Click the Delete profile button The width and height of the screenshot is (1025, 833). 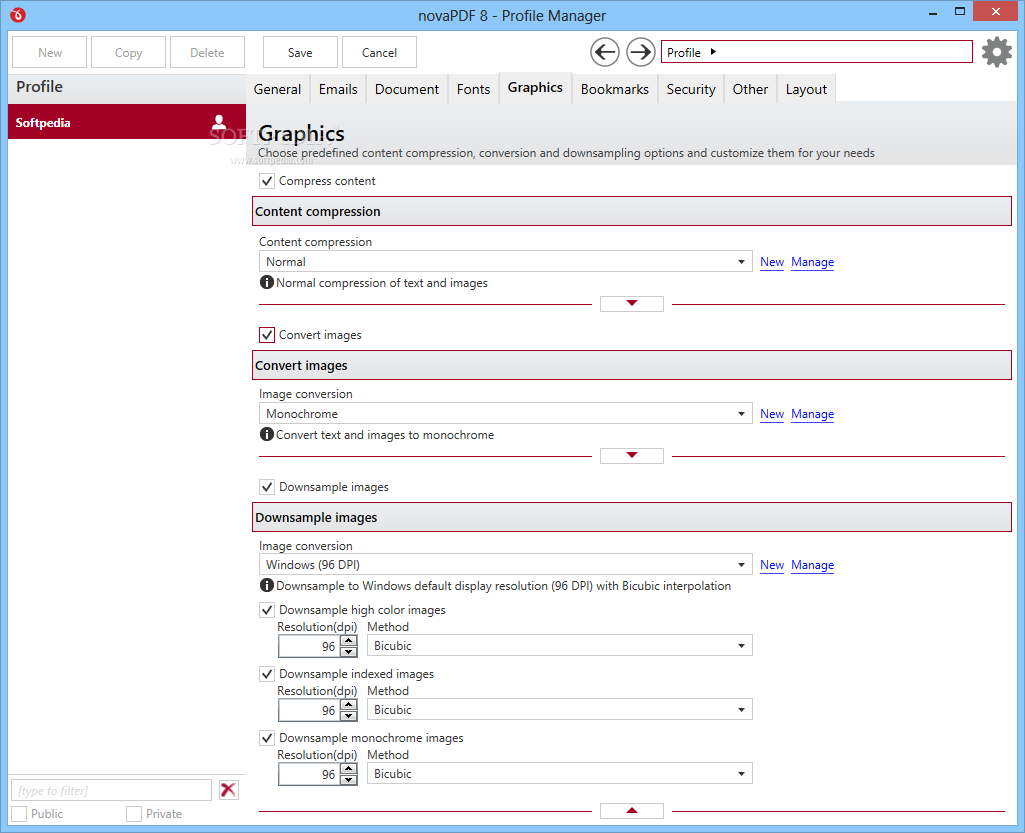(x=207, y=52)
